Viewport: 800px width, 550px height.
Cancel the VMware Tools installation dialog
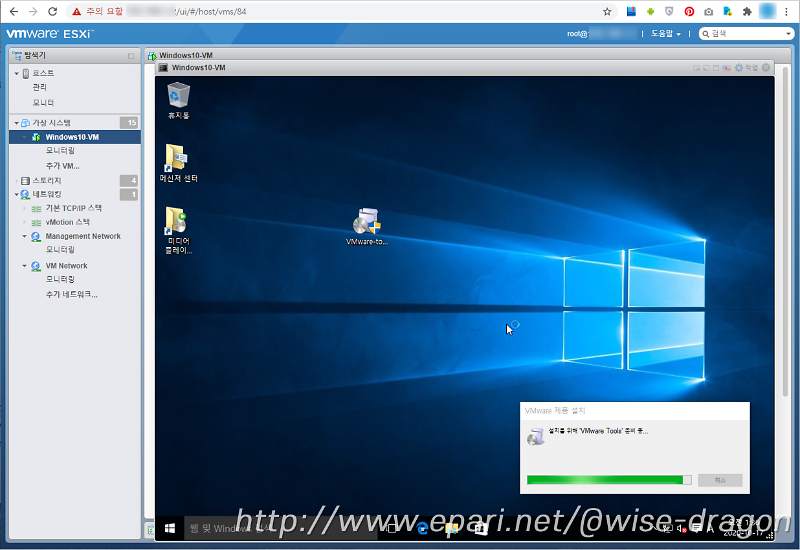tap(720, 480)
